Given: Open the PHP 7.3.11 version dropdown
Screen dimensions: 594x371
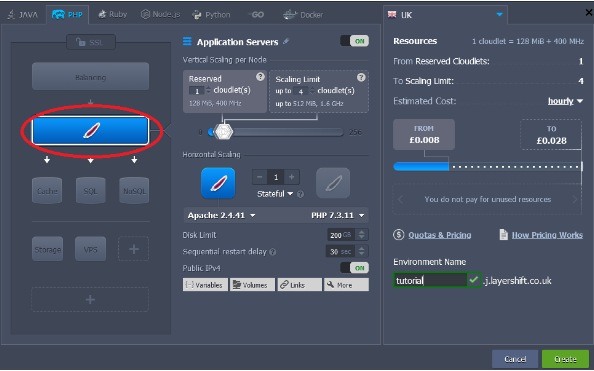Looking at the screenshot, I should coord(338,215).
